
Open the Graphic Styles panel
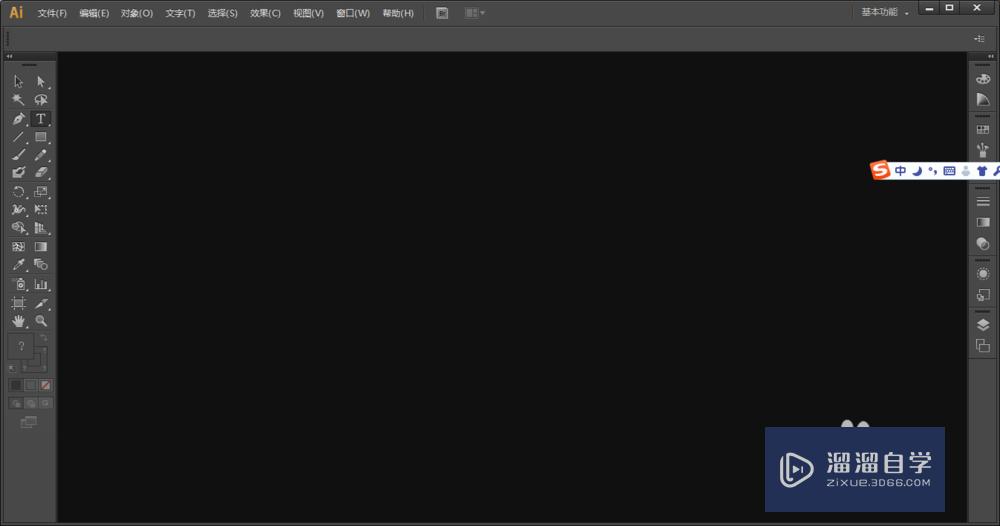[x=983, y=295]
